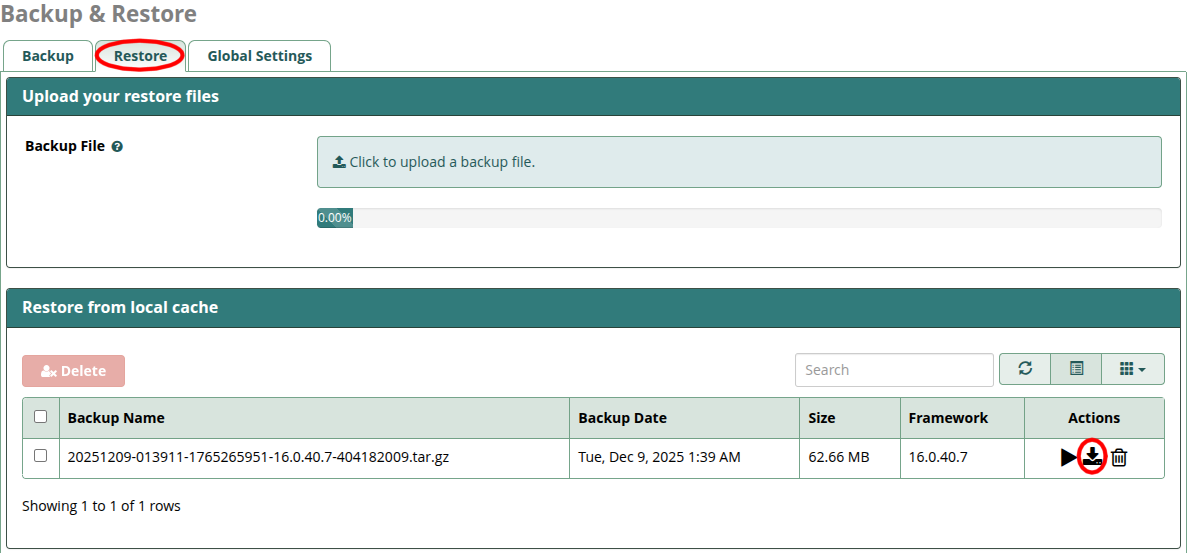Open the columns dropdown menu
The width and height of the screenshot is (1190, 553).
point(1133,369)
